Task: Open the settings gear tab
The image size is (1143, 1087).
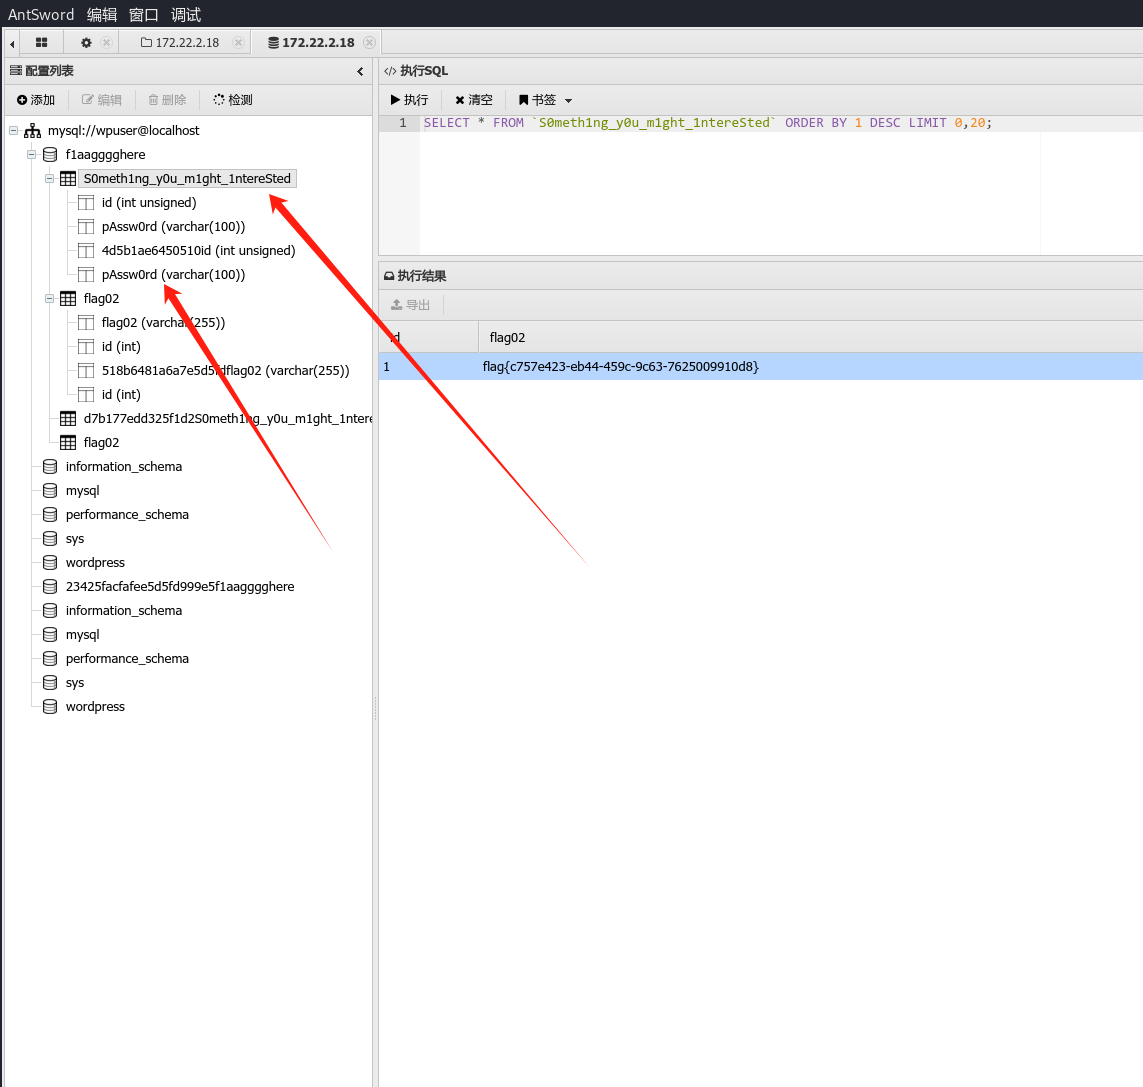Action: [86, 42]
